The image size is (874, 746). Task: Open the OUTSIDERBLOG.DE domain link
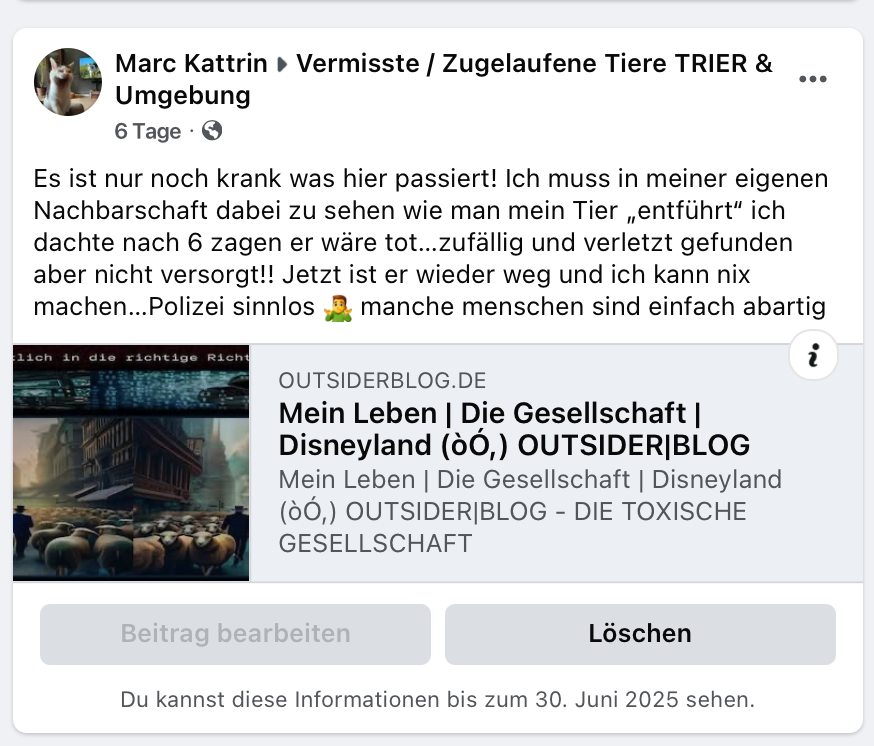pyautogui.click(x=382, y=381)
